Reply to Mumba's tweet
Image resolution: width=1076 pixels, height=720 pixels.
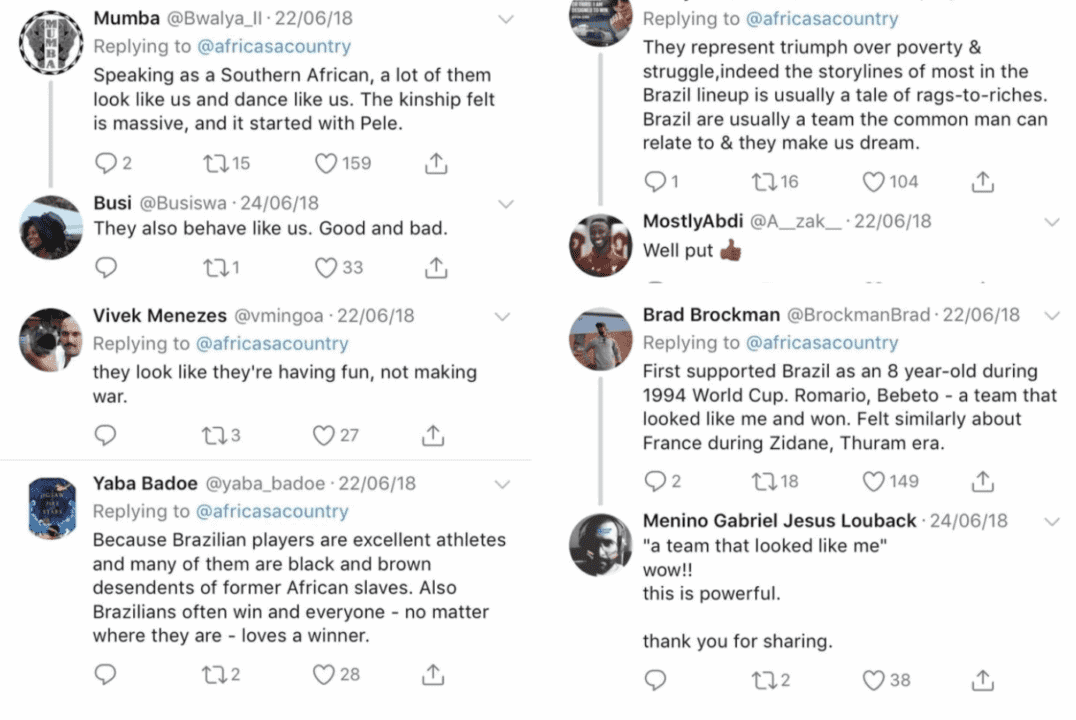coord(105,163)
